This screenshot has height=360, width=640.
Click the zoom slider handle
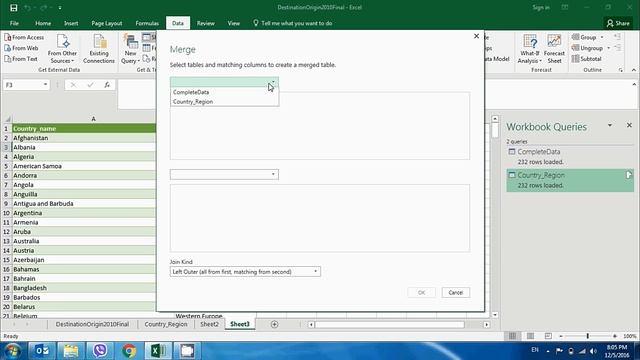coord(588,336)
